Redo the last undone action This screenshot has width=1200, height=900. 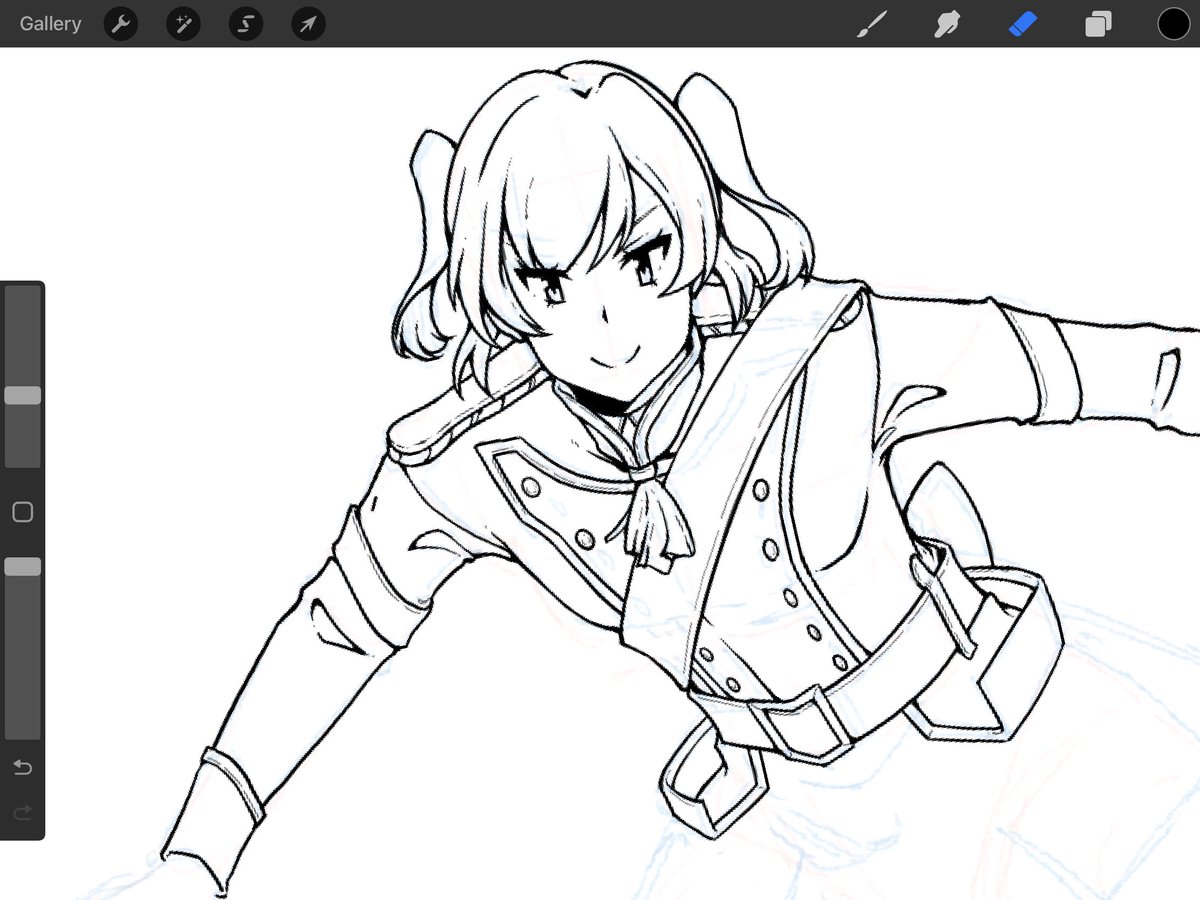[x=22, y=813]
